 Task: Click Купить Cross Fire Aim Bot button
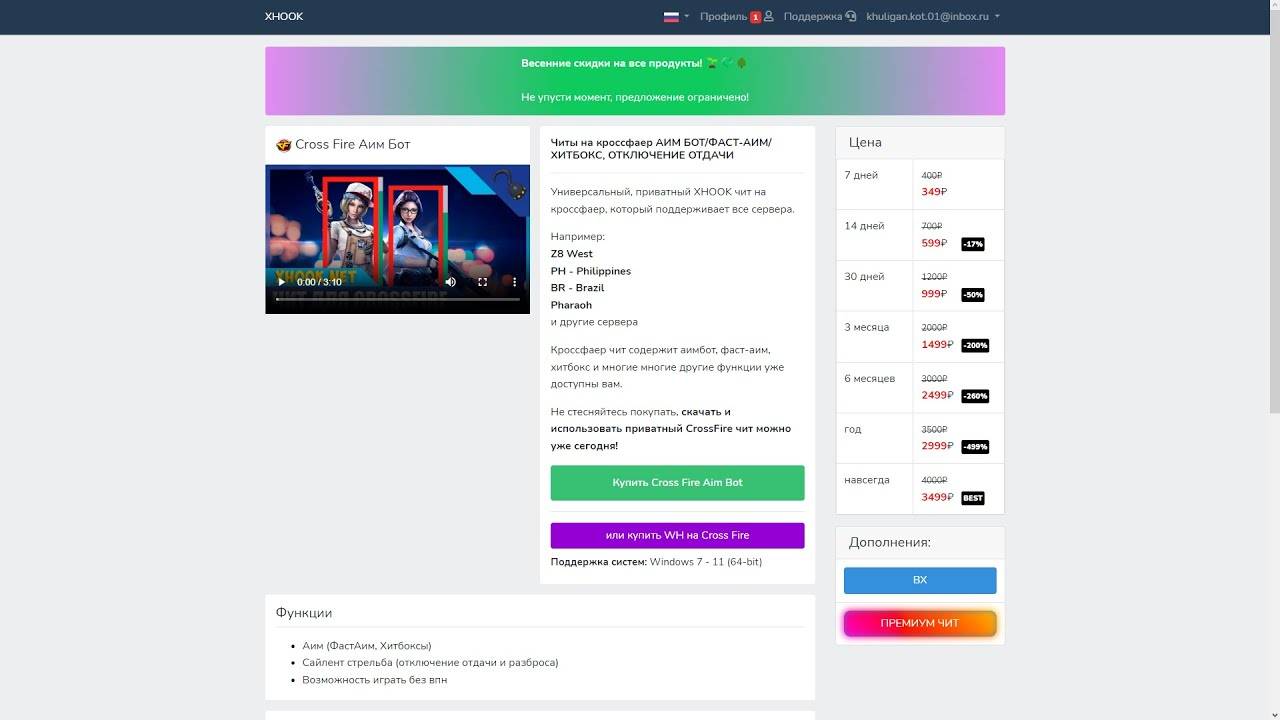tap(677, 482)
